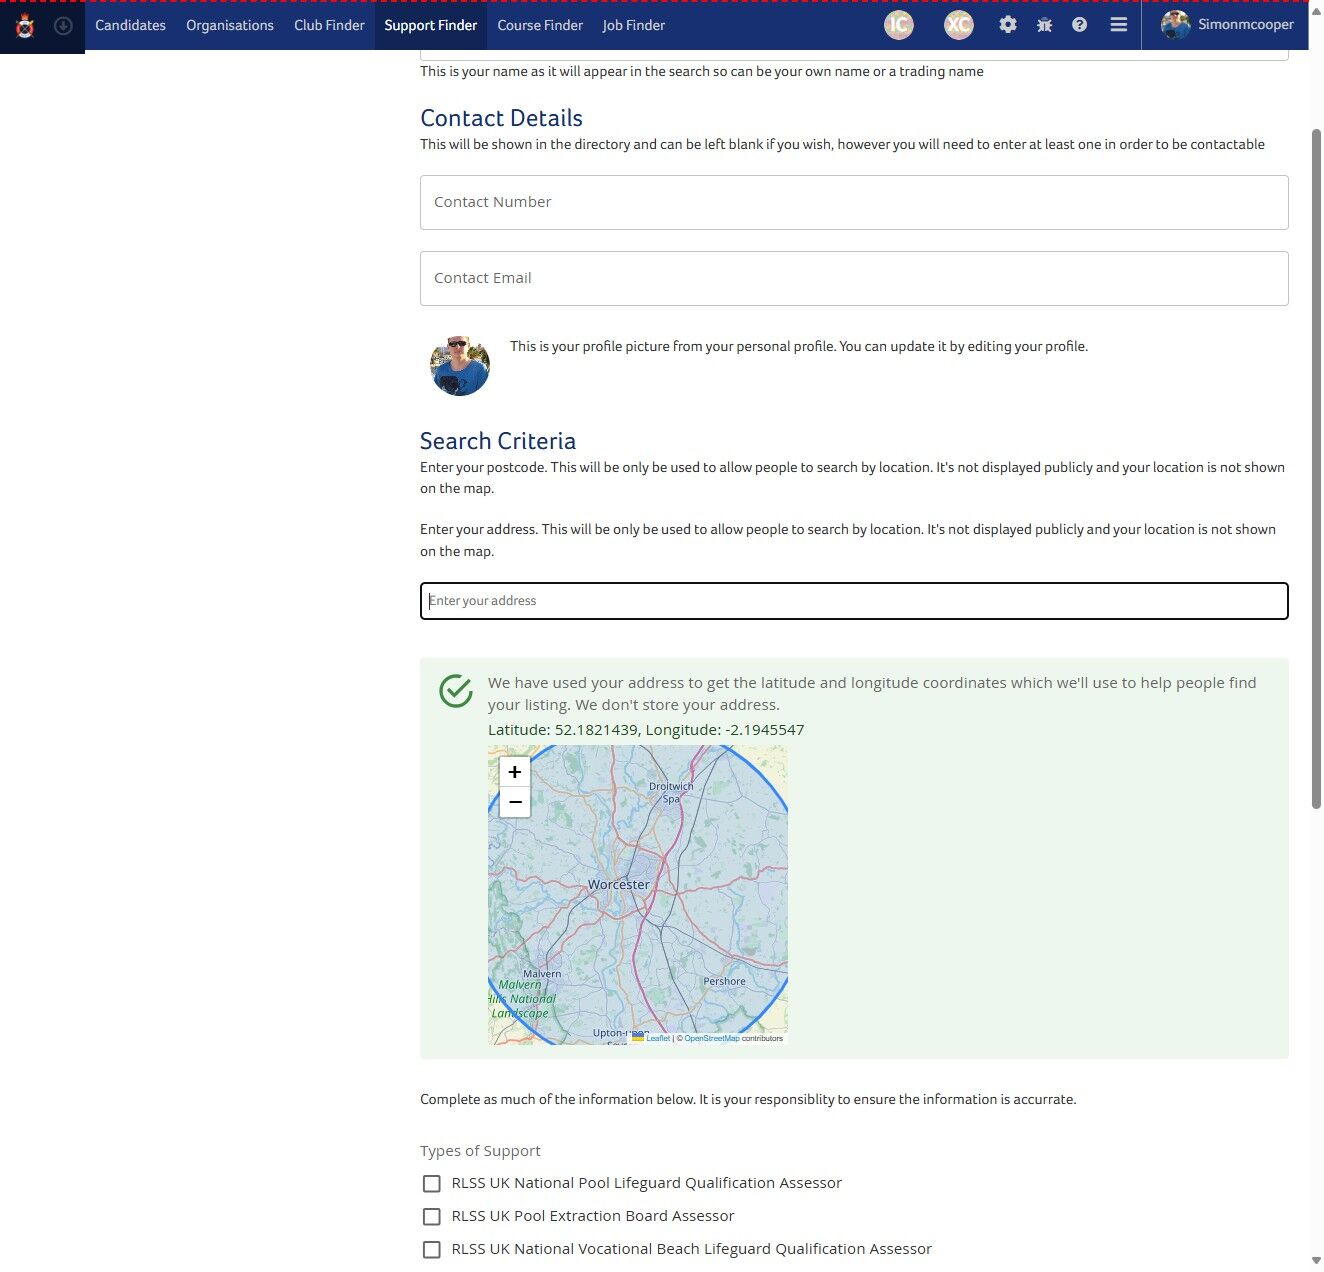Click the Leaflet link on the map
The width and height of the screenshot is (1324, 1272).
click(657, 1038)
